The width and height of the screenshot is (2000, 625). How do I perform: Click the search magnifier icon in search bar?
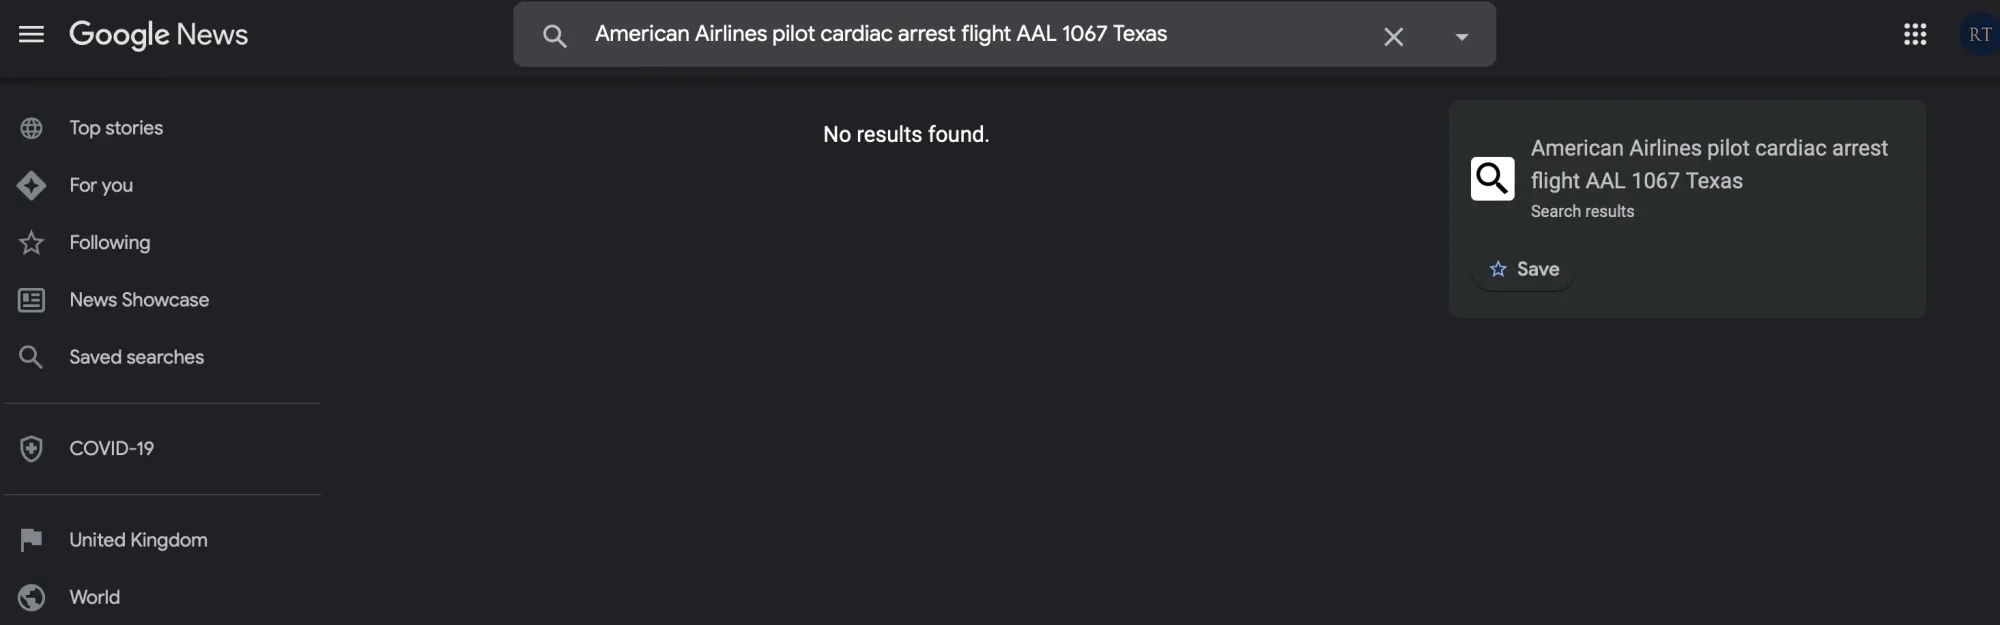(554, 36)
